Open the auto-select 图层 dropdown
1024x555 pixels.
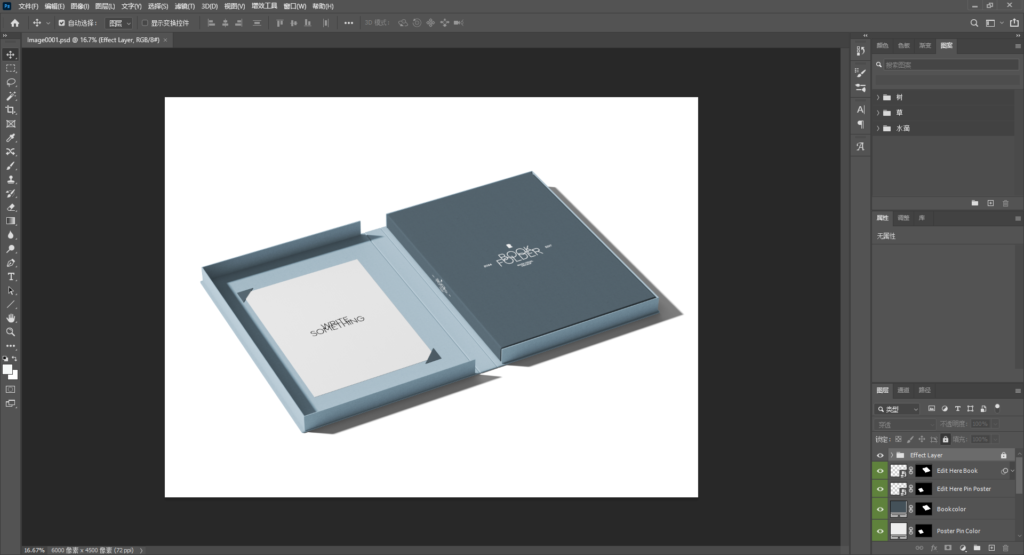click(119, 23)
